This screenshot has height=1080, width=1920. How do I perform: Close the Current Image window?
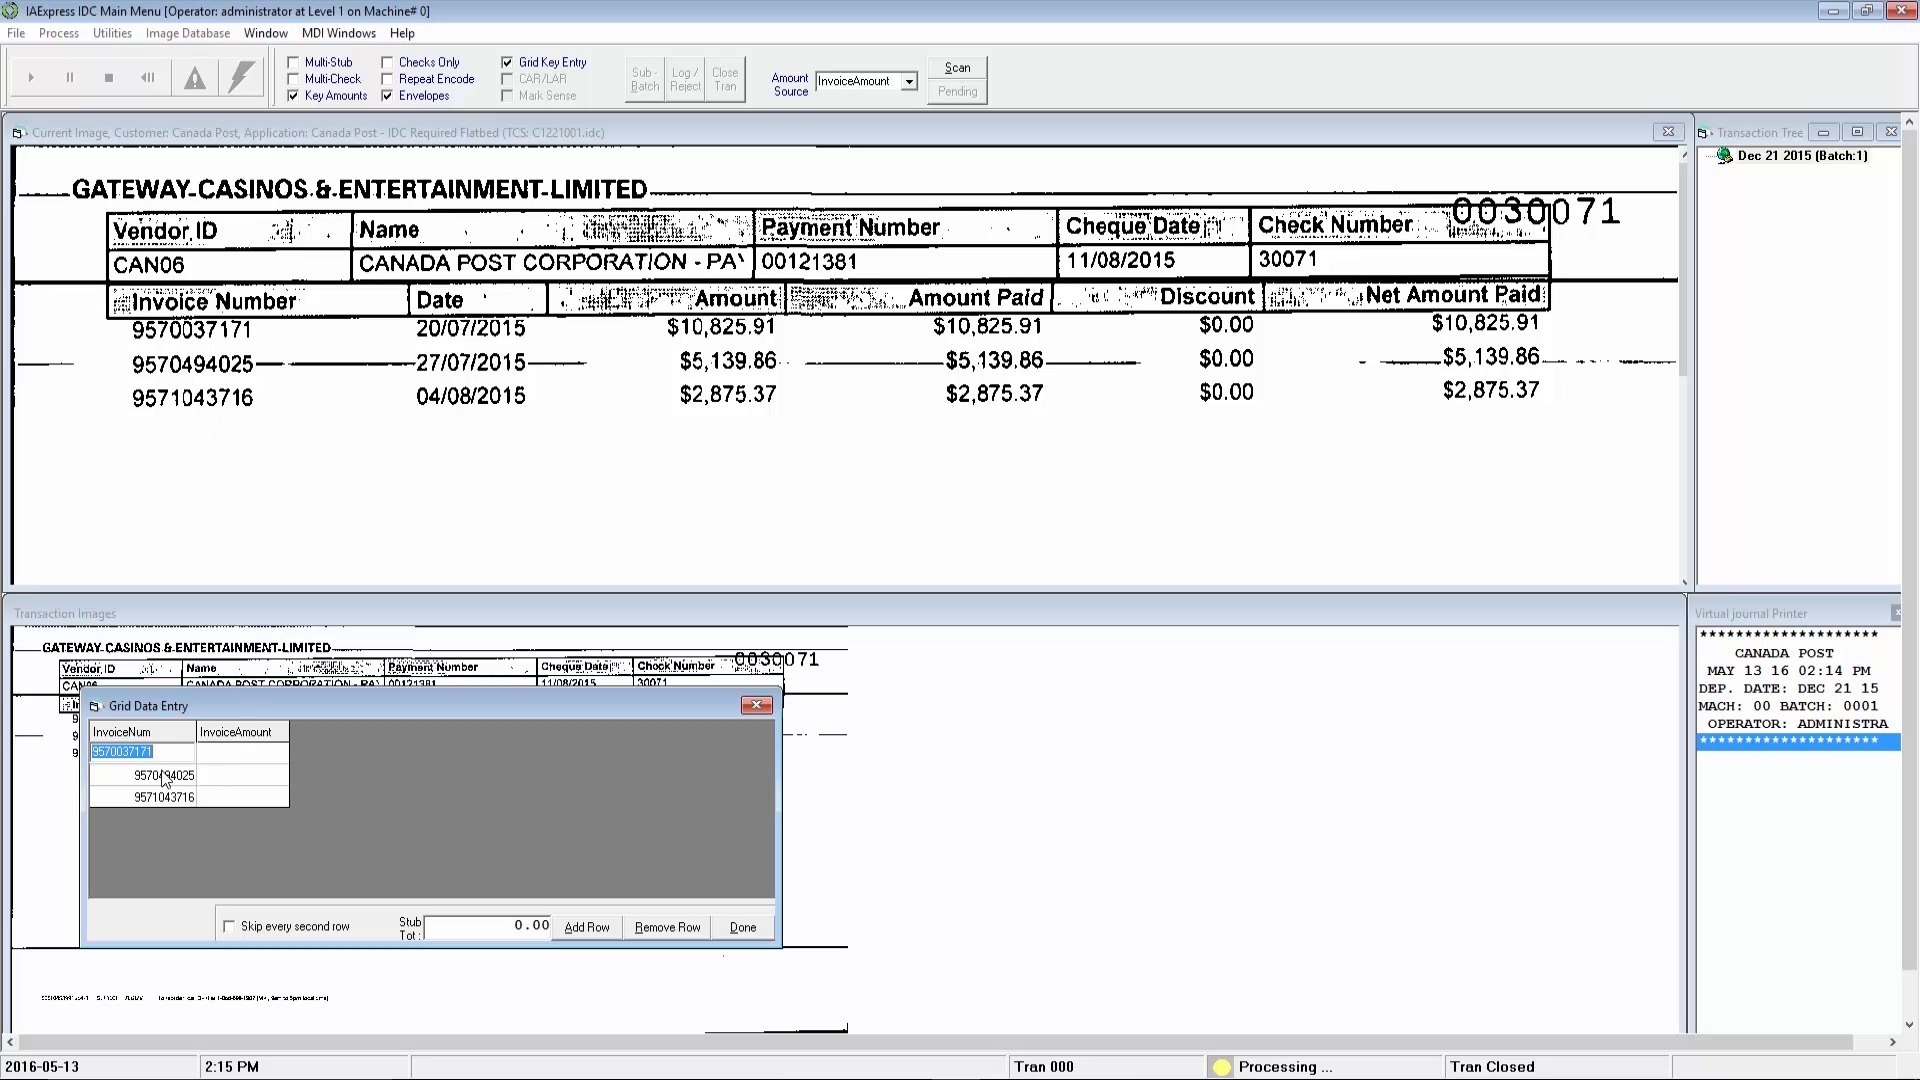[x=1668, y=132]
